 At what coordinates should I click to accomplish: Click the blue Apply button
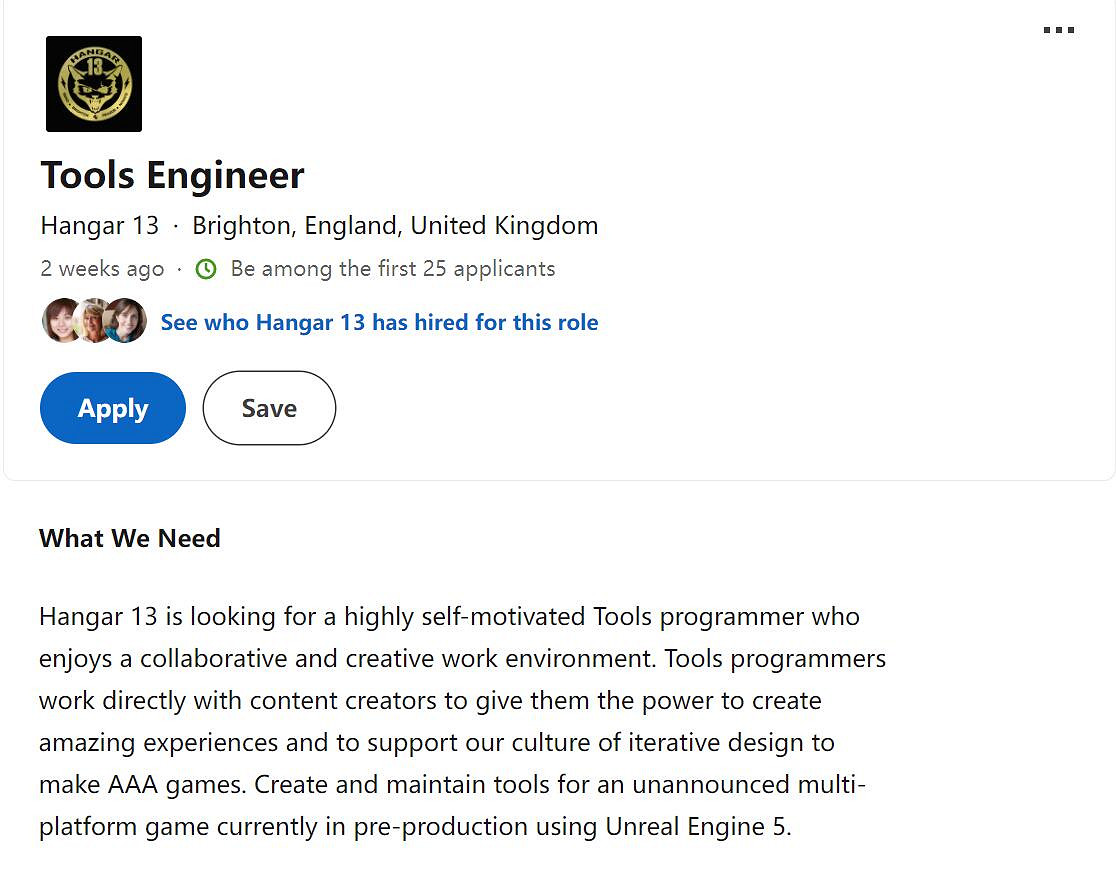[113, 408]
